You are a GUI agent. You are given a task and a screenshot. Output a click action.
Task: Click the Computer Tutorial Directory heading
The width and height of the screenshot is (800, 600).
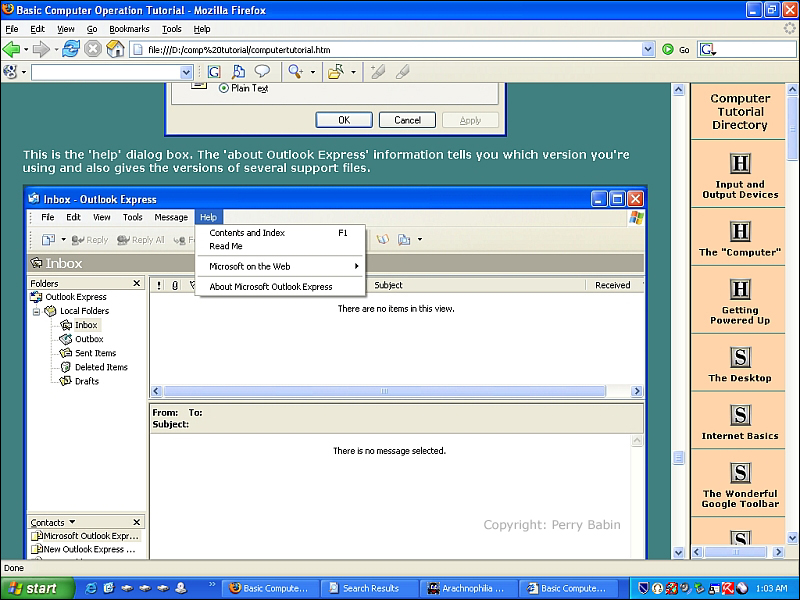coord(740,112)
